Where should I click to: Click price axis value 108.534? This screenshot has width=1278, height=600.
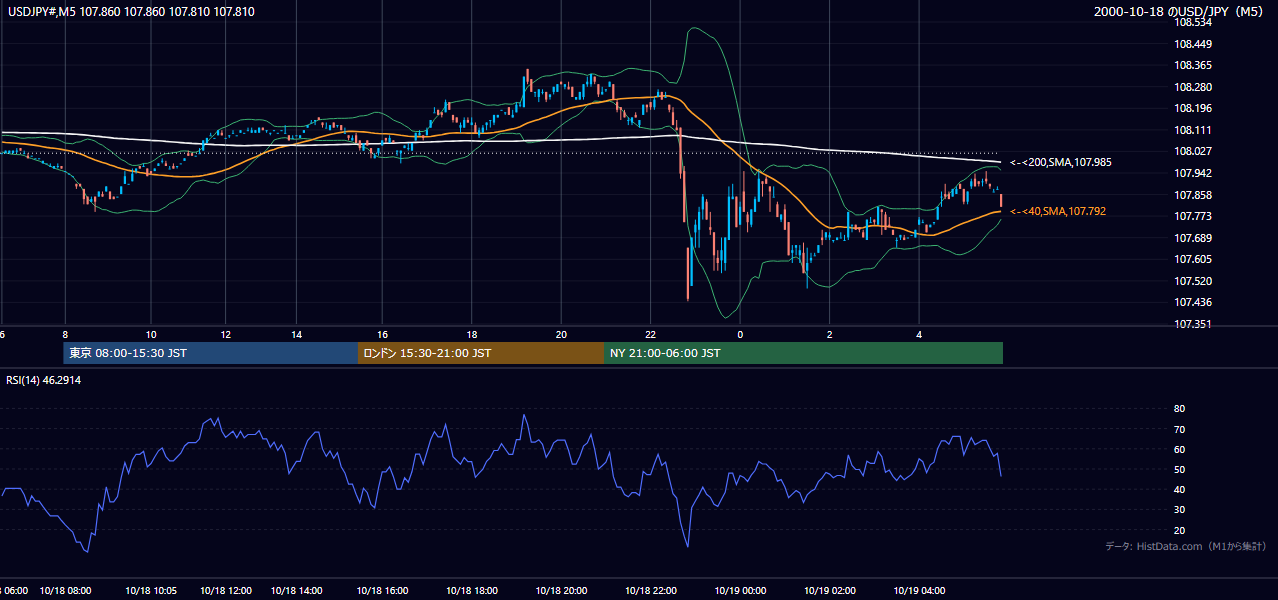pyautogui.click(x=1193, y=22)
